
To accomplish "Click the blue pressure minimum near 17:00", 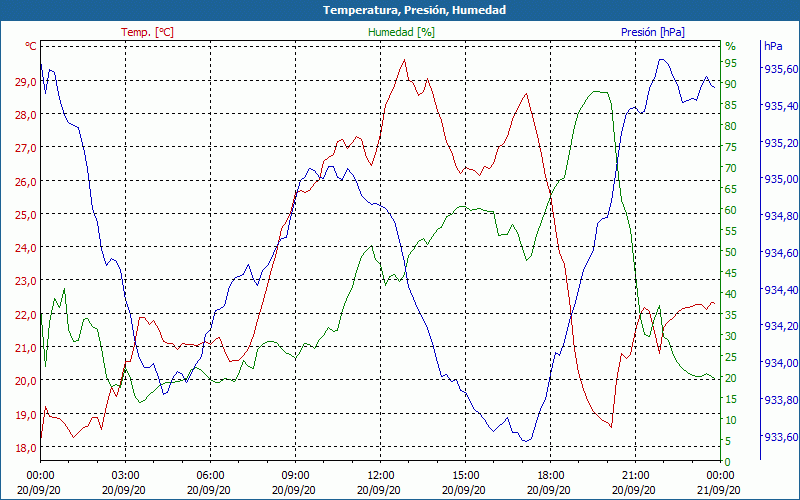I will 526,440.
